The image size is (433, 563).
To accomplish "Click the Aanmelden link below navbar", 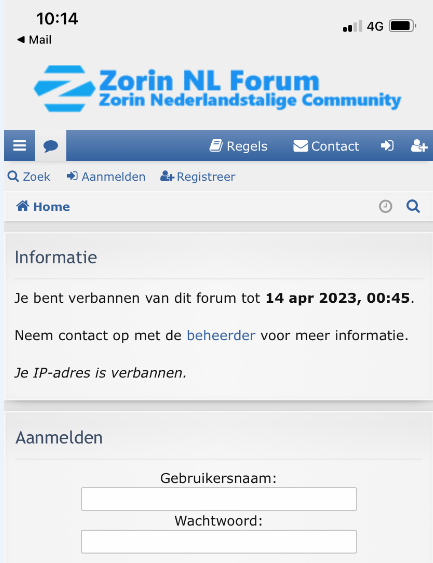I will coord(106,177).
